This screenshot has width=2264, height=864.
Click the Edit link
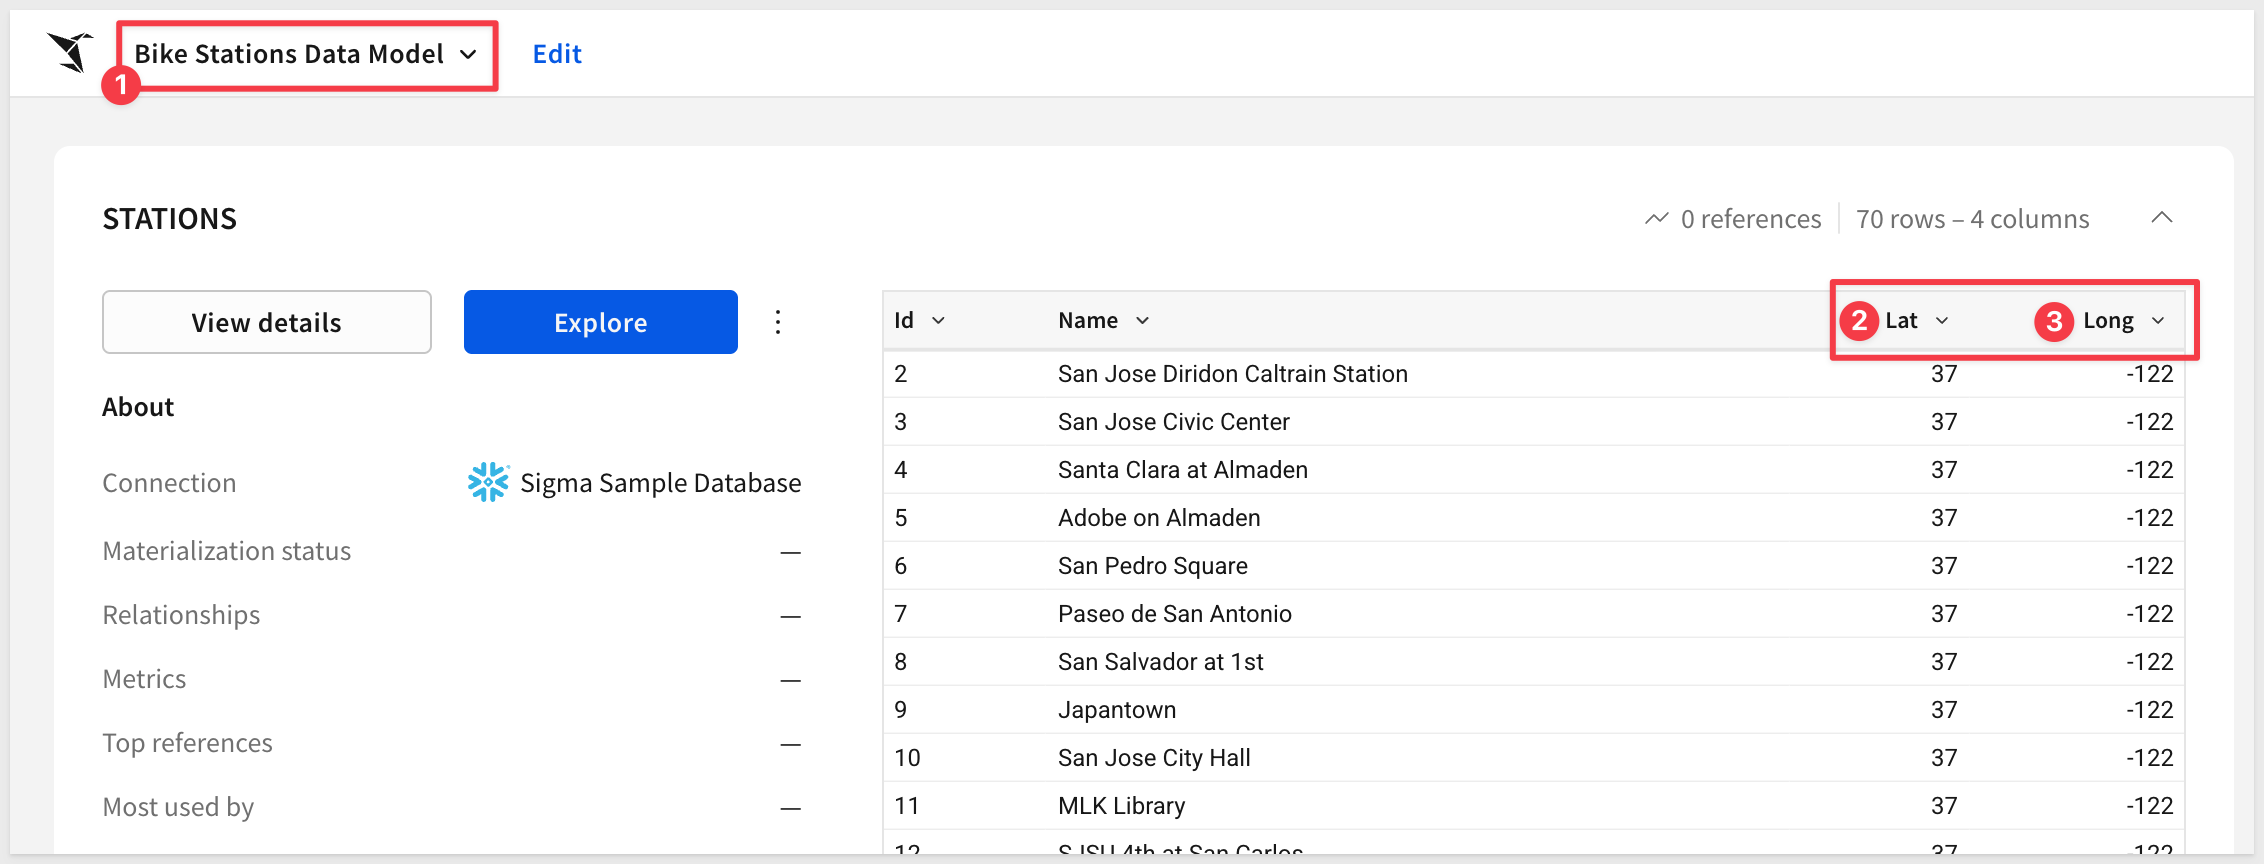pyautogui.click(x=557, y=54)
